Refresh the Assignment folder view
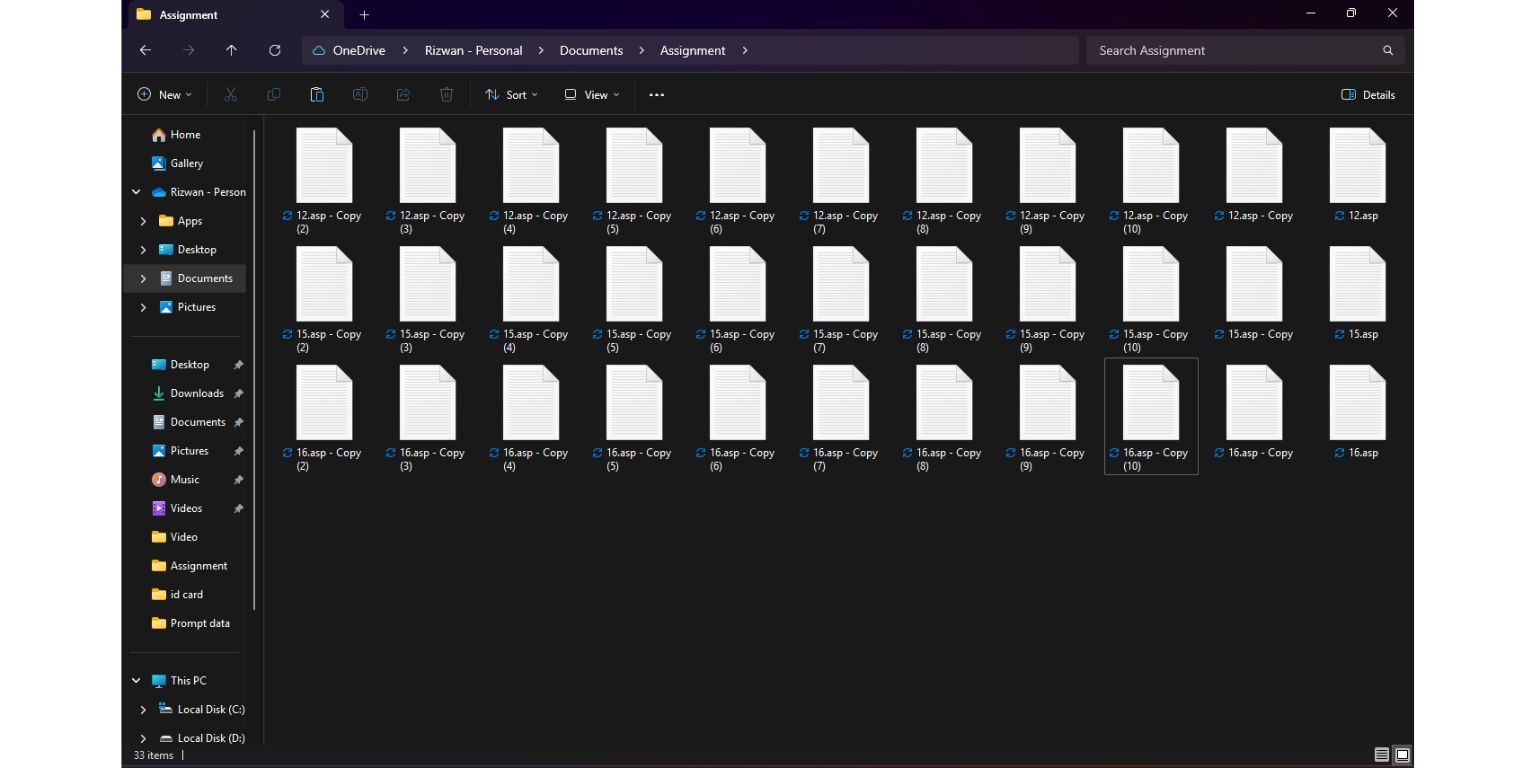Viewport: 1536px width, 768px height. [x=275, y=50]
